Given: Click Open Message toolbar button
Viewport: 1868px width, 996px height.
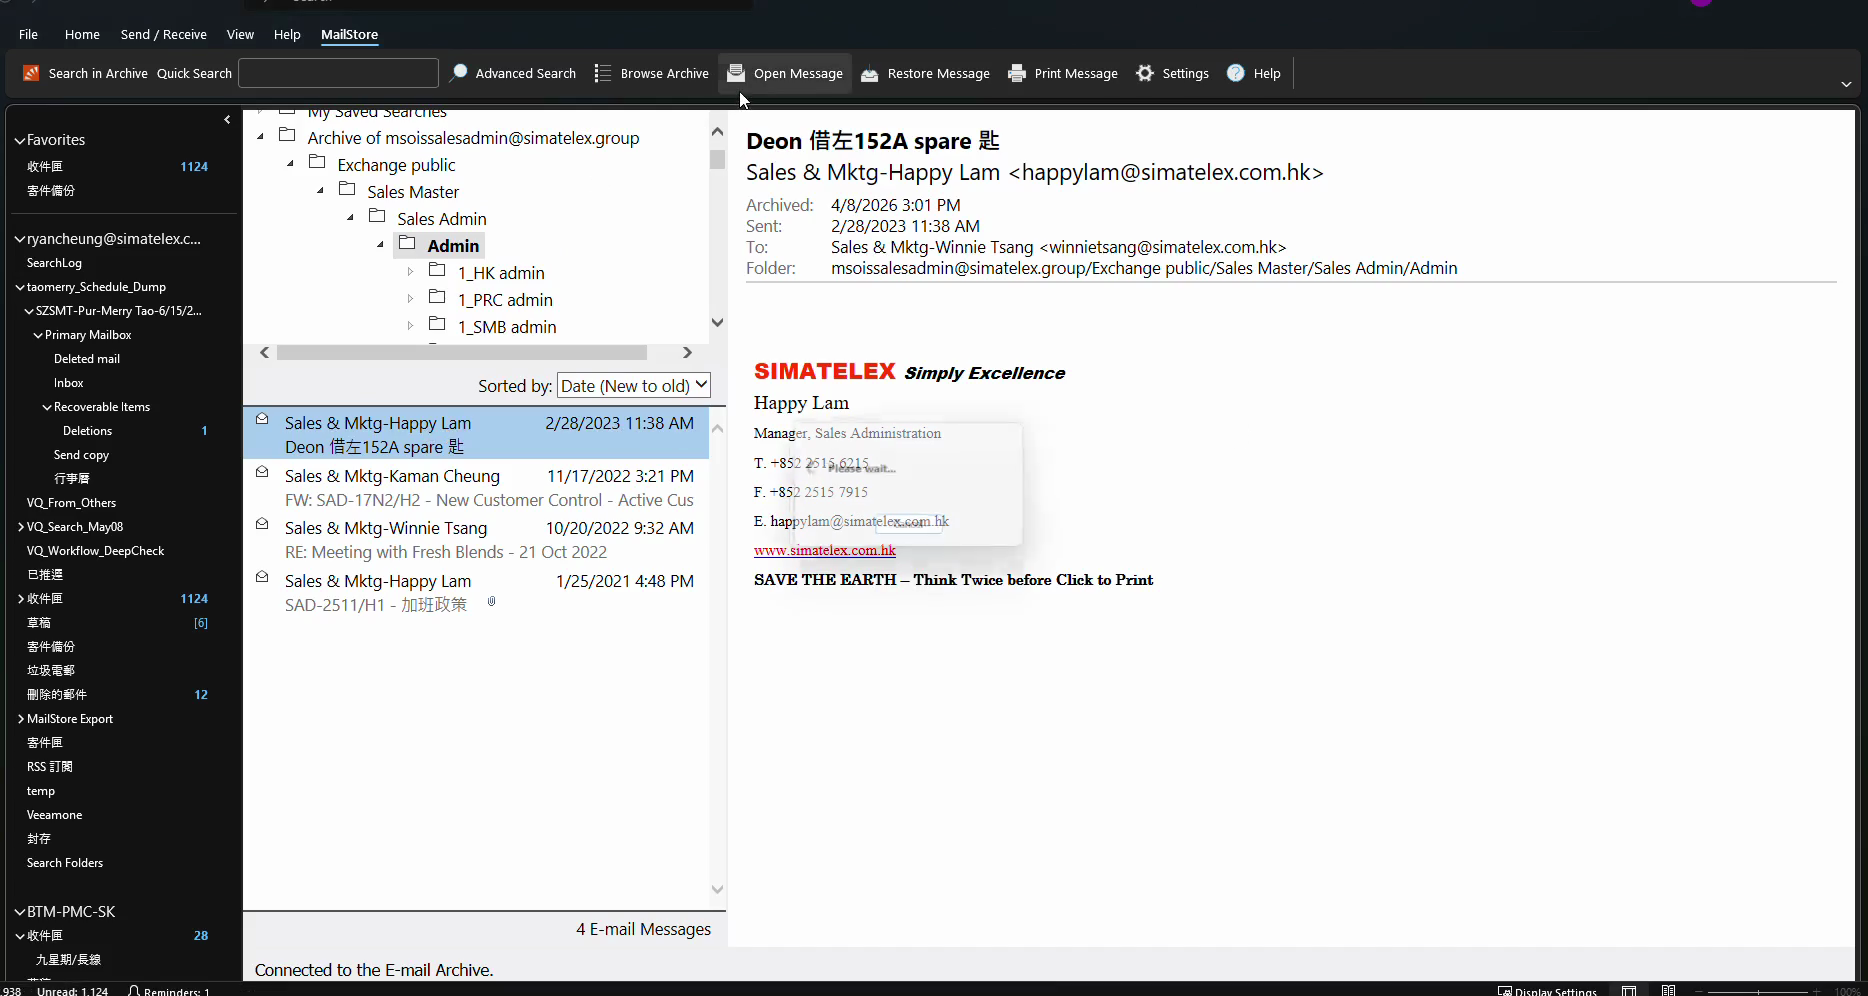Looking at the screenshot, I should pyautogui.click(x=785, y=73).
